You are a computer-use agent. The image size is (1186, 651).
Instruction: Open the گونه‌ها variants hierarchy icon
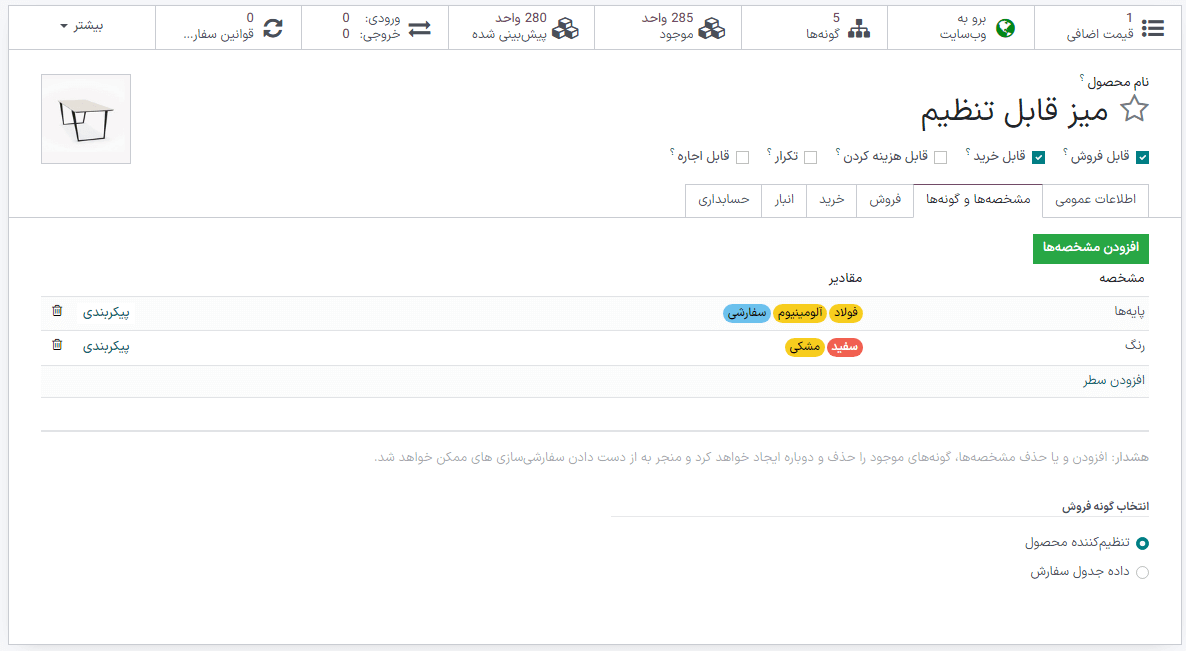(x=858, y=28)
